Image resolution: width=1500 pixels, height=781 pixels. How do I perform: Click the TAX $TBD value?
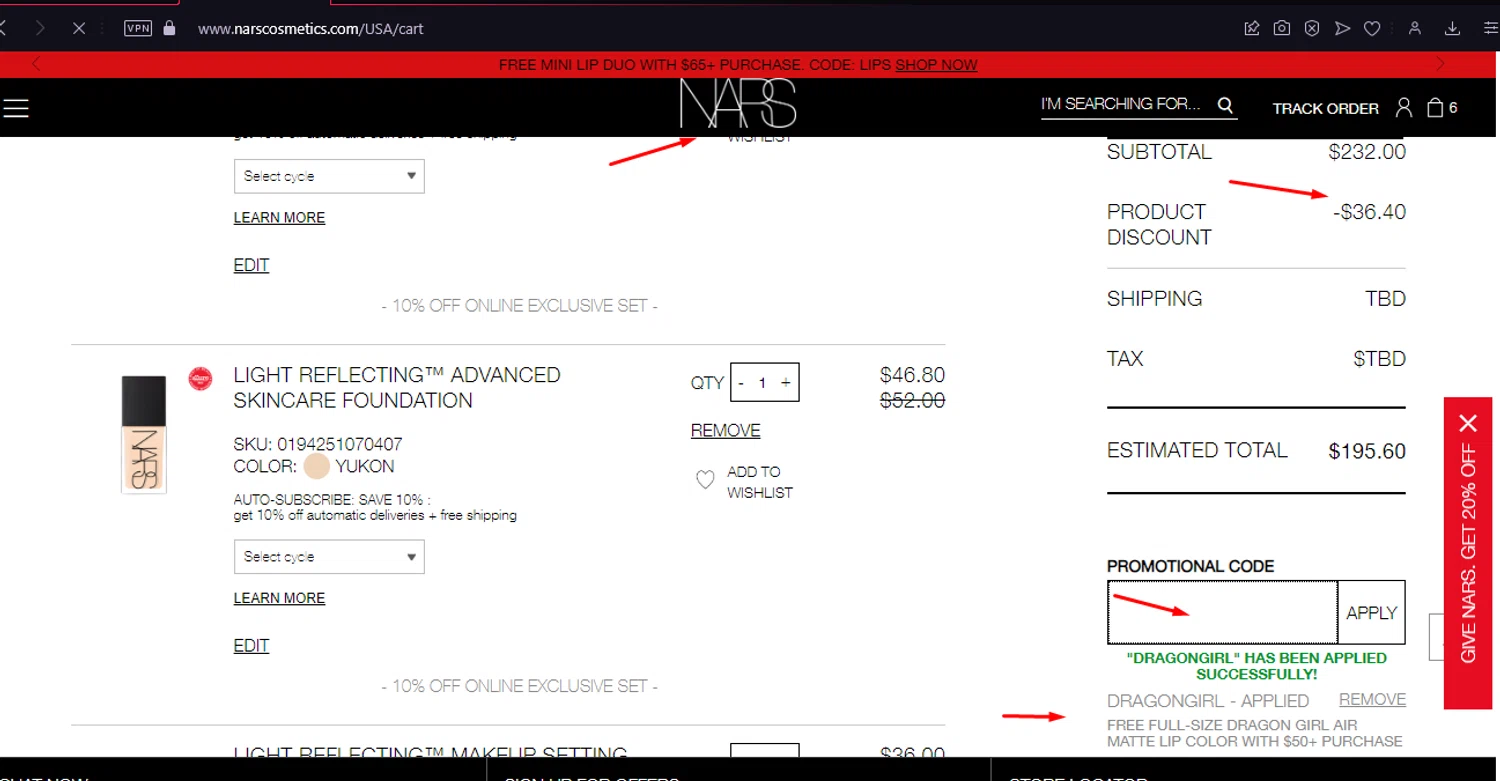point(1379,359)
